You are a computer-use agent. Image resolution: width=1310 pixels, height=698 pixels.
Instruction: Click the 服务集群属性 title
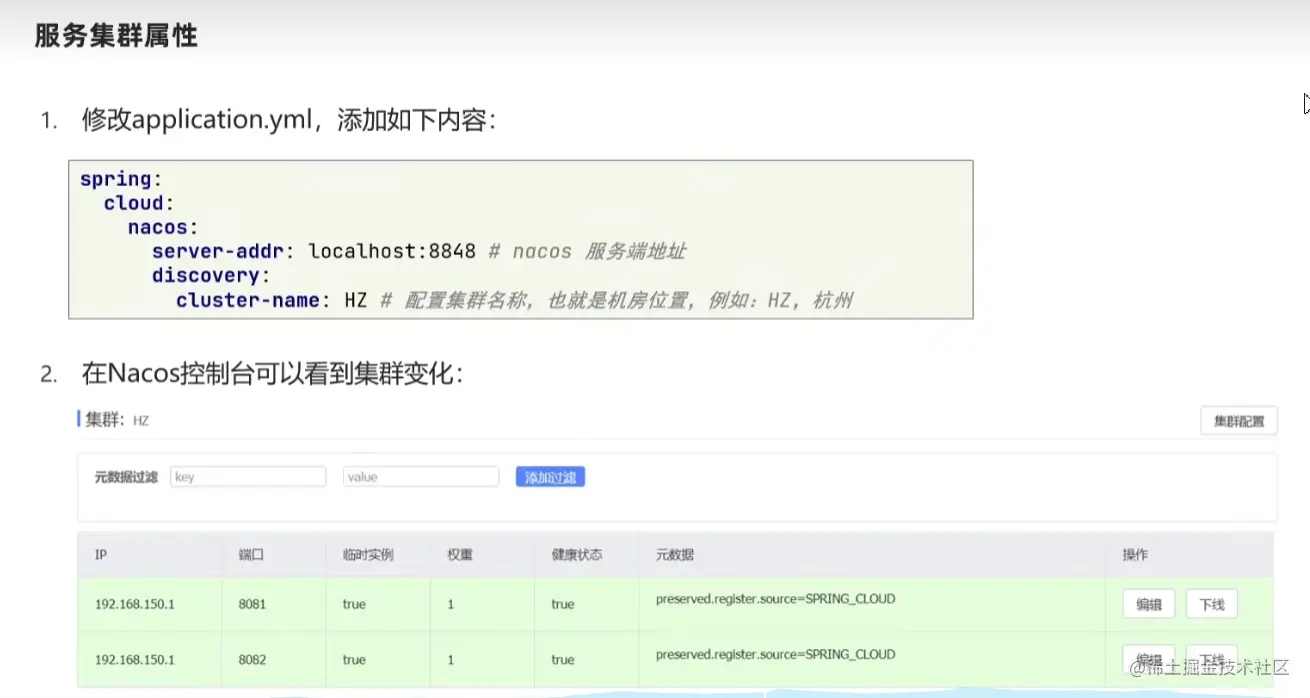tap(116, 36)
